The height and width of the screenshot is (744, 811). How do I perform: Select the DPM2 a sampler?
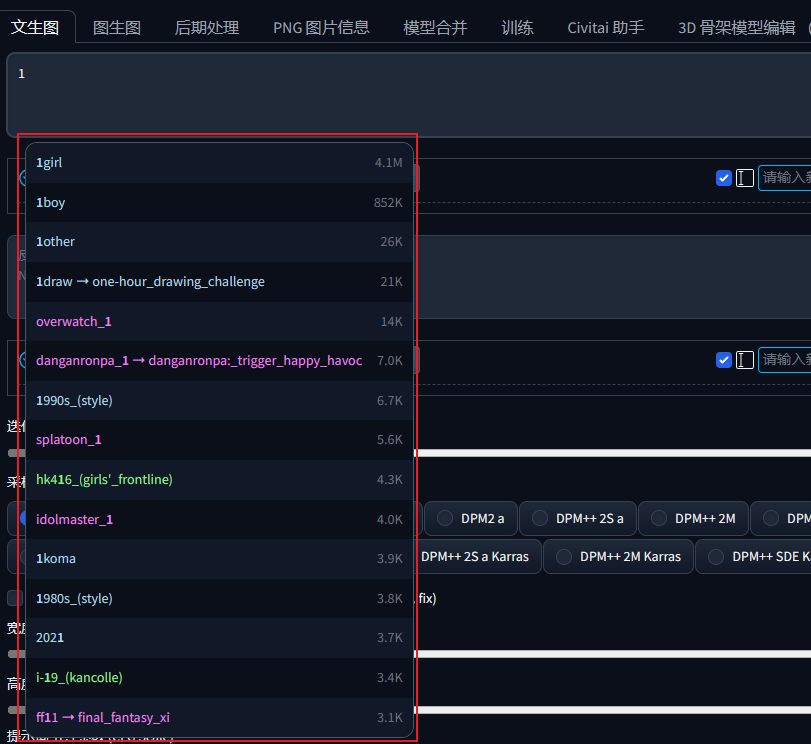(471, 518)
